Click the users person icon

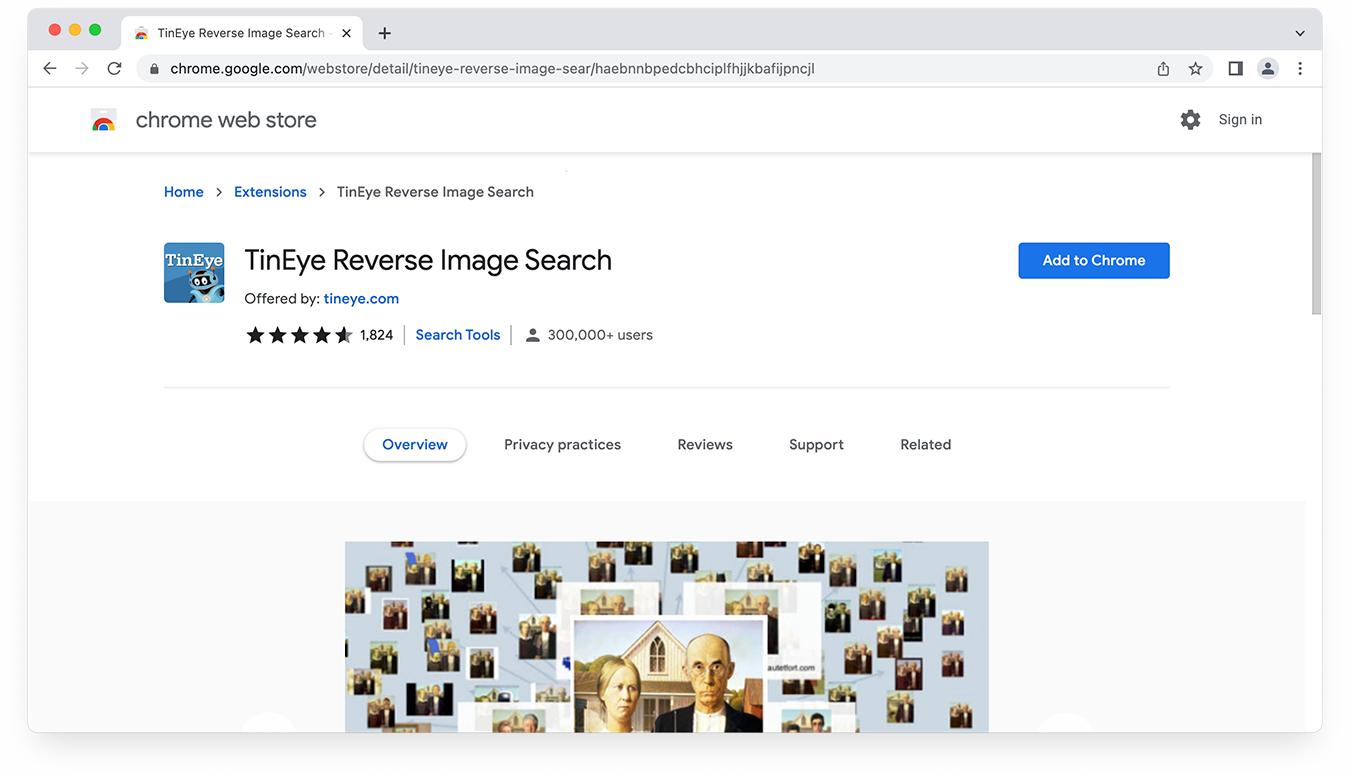pyautogui.click(x=533, y=335)
